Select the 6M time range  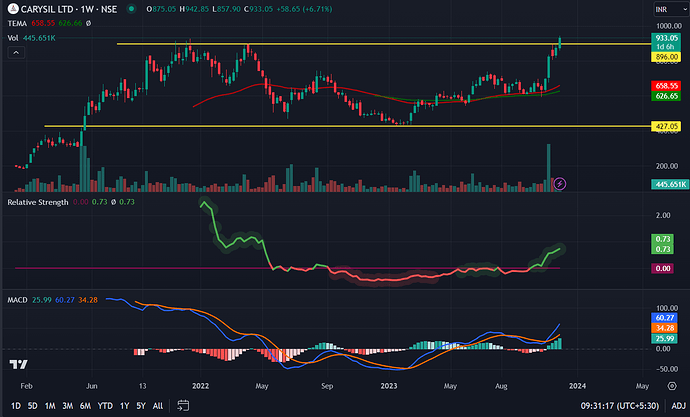[85, 406]
